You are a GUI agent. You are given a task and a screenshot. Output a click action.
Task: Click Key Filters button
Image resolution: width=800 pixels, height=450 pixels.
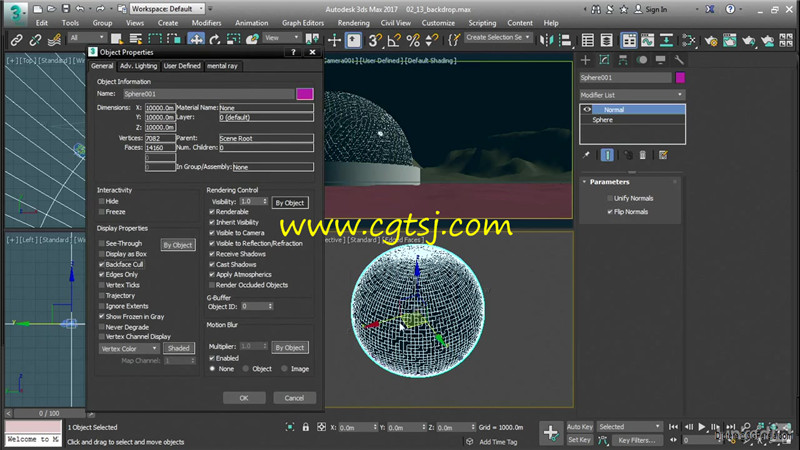[637, 440]
